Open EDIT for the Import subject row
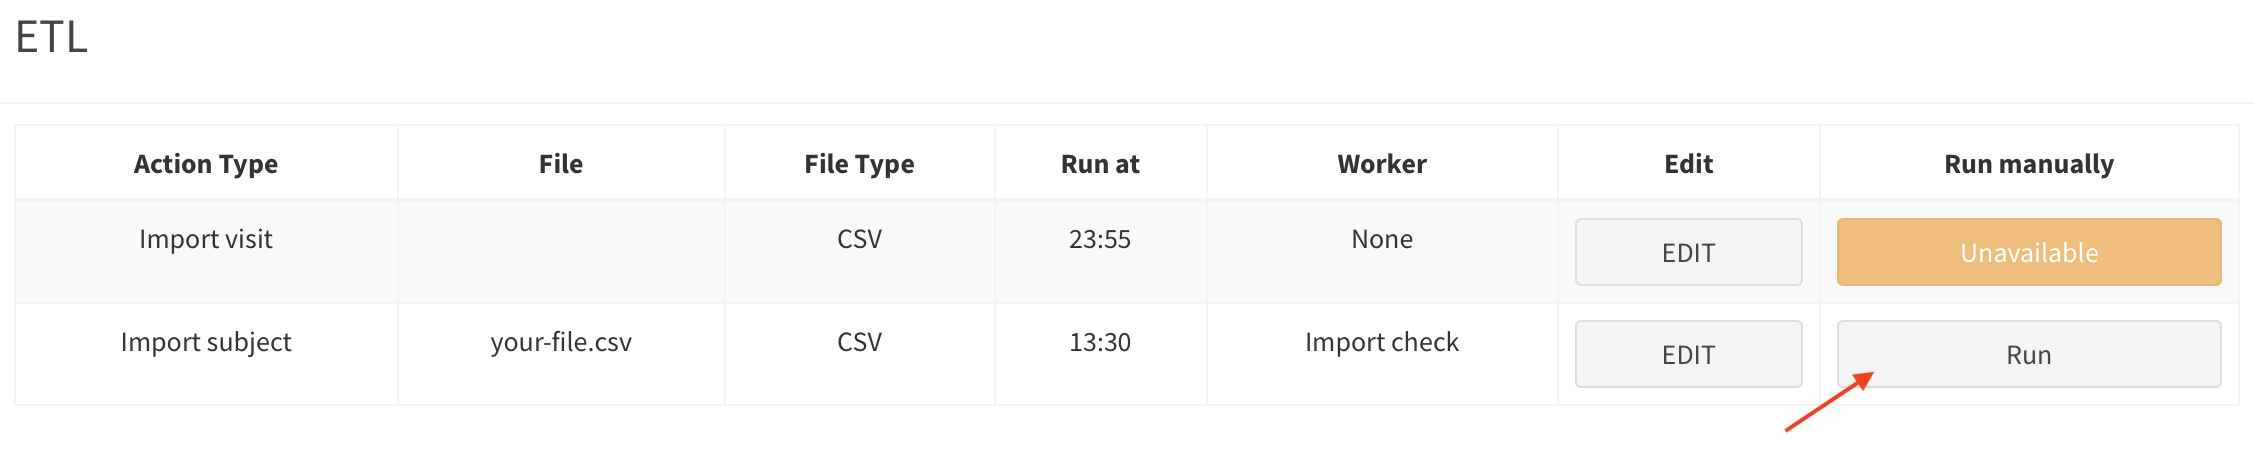 click(x=1688, y=354)
